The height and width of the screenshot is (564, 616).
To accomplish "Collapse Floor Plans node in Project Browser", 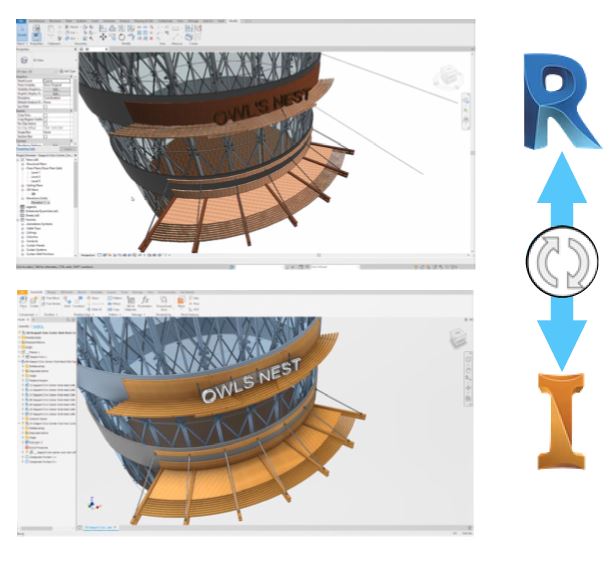I will 22,168.
